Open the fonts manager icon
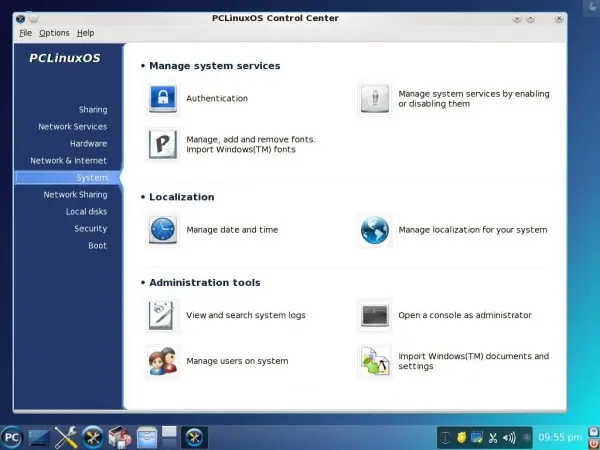The image size is (600, 450). click(x=162, y=144)
